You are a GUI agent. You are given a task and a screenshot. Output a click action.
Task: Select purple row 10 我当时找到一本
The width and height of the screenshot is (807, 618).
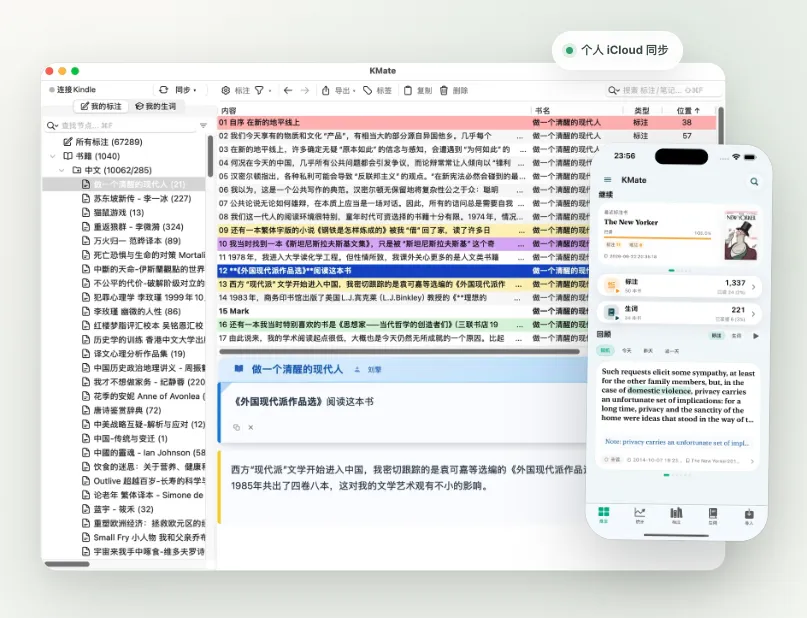coord(403,244)
